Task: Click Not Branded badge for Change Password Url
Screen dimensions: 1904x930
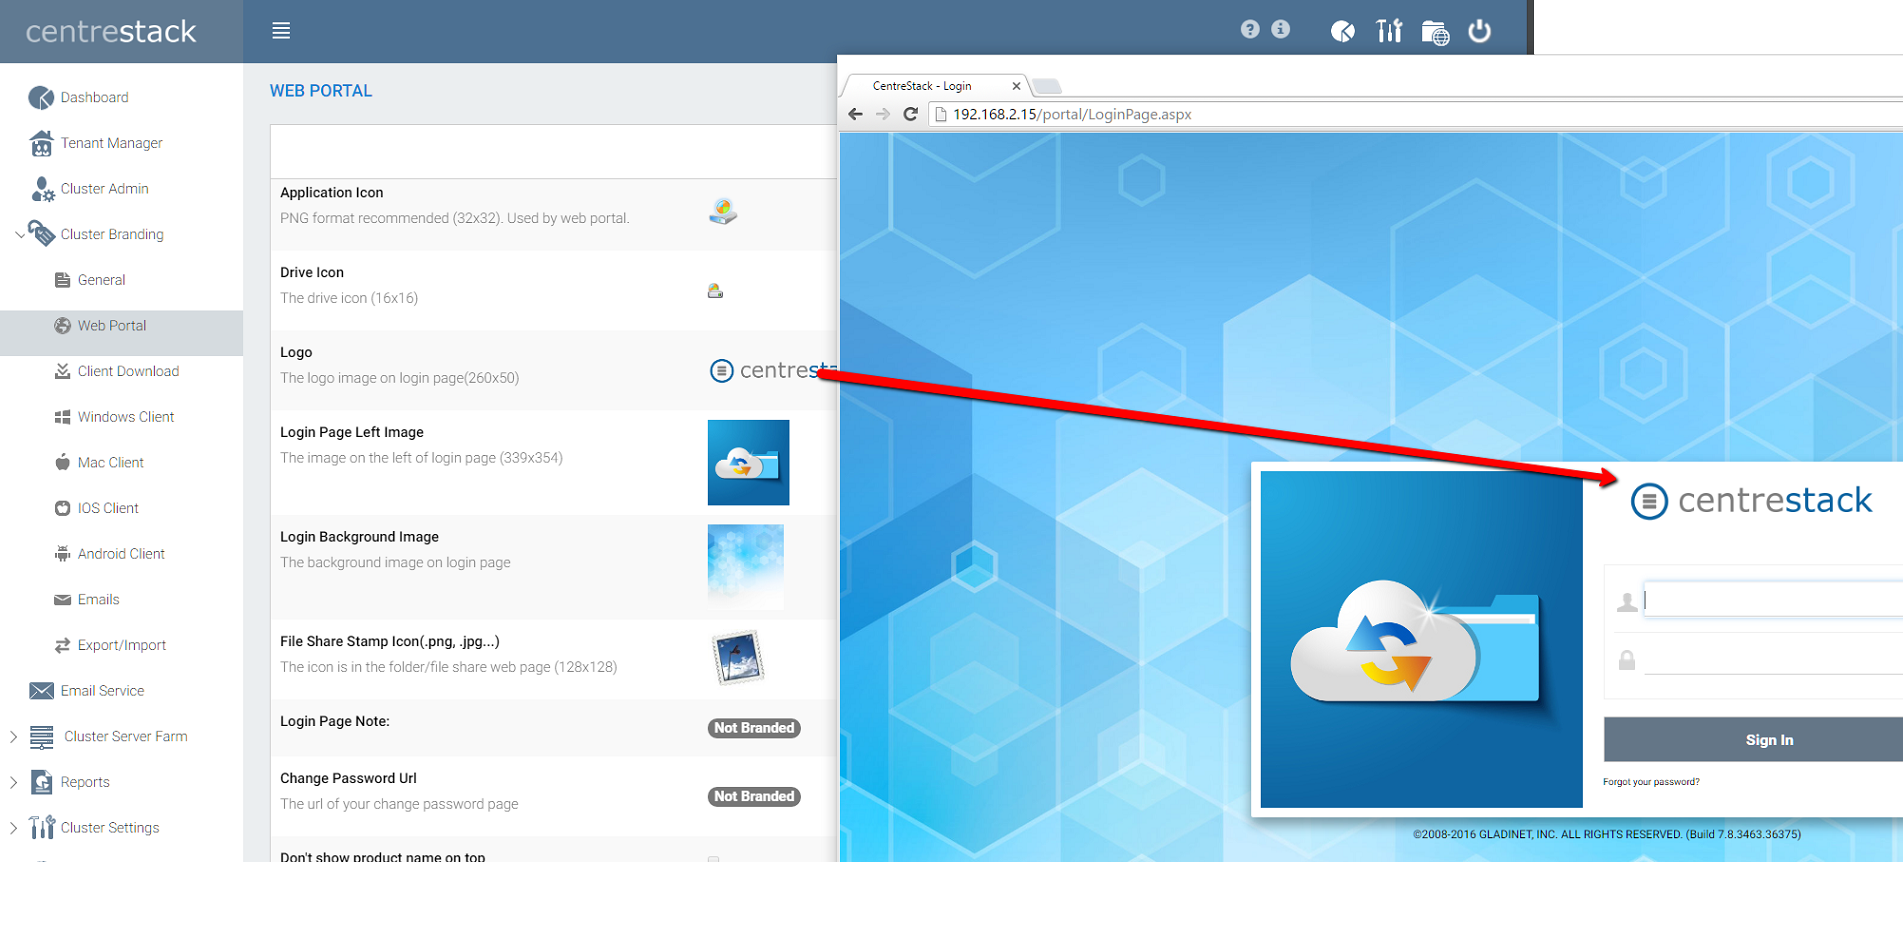Action: click(x=754, y=796)
